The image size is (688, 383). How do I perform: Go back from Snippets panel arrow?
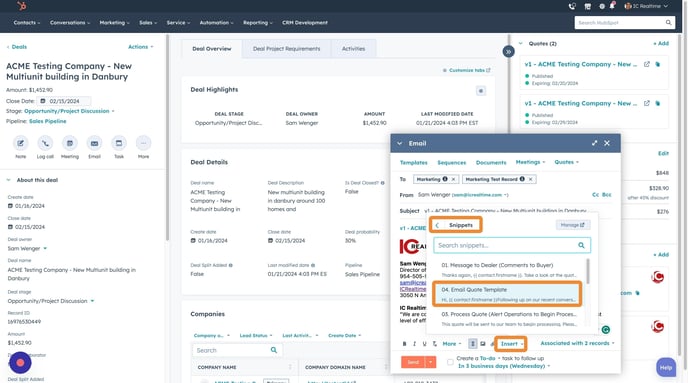(437, 225)
